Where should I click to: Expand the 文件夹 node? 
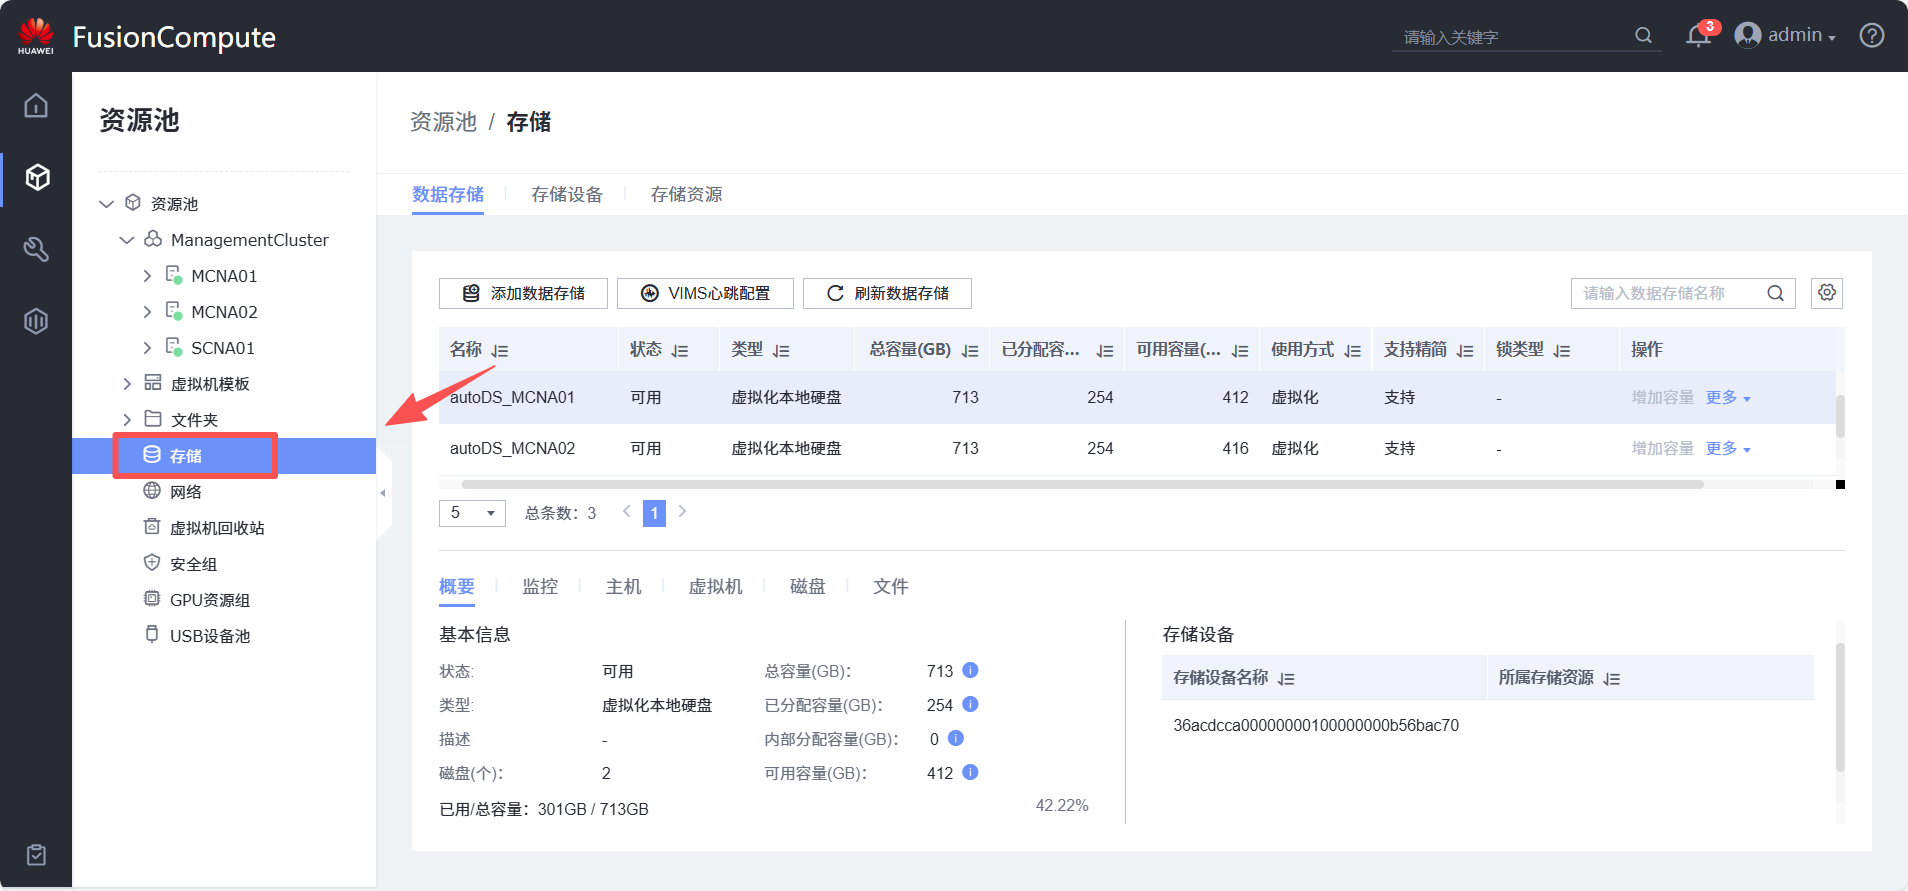(127, 420)
